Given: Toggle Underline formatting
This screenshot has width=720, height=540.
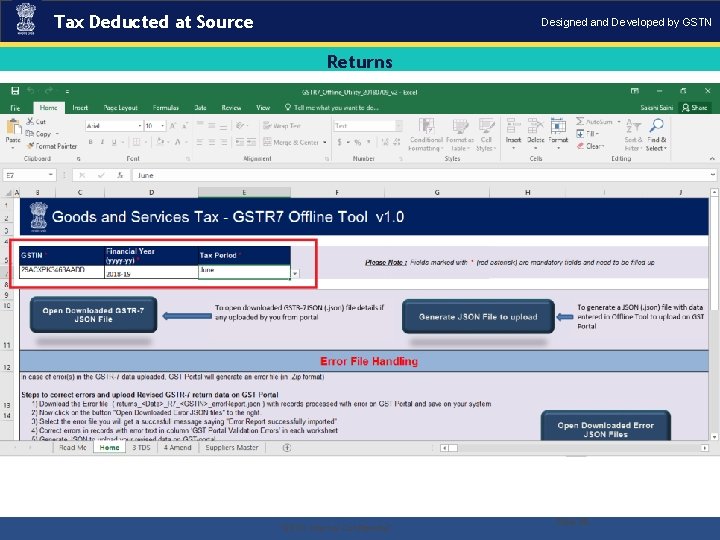Looking at the screenshot, I should click(113, 142).
